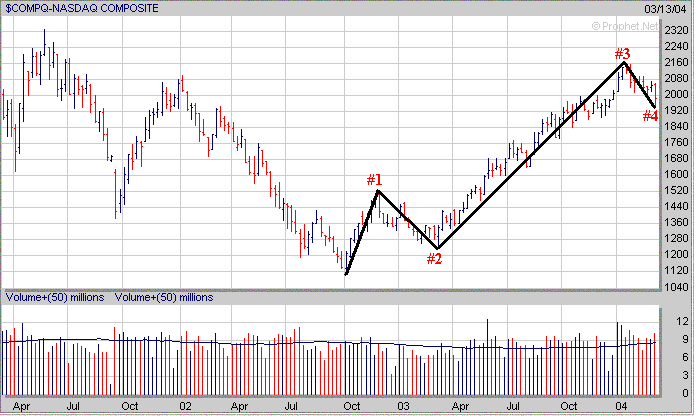The height and width of the screenshot is (416, 696).
Task: Click the Oct label just before 03
Action: tap(352, 406)
